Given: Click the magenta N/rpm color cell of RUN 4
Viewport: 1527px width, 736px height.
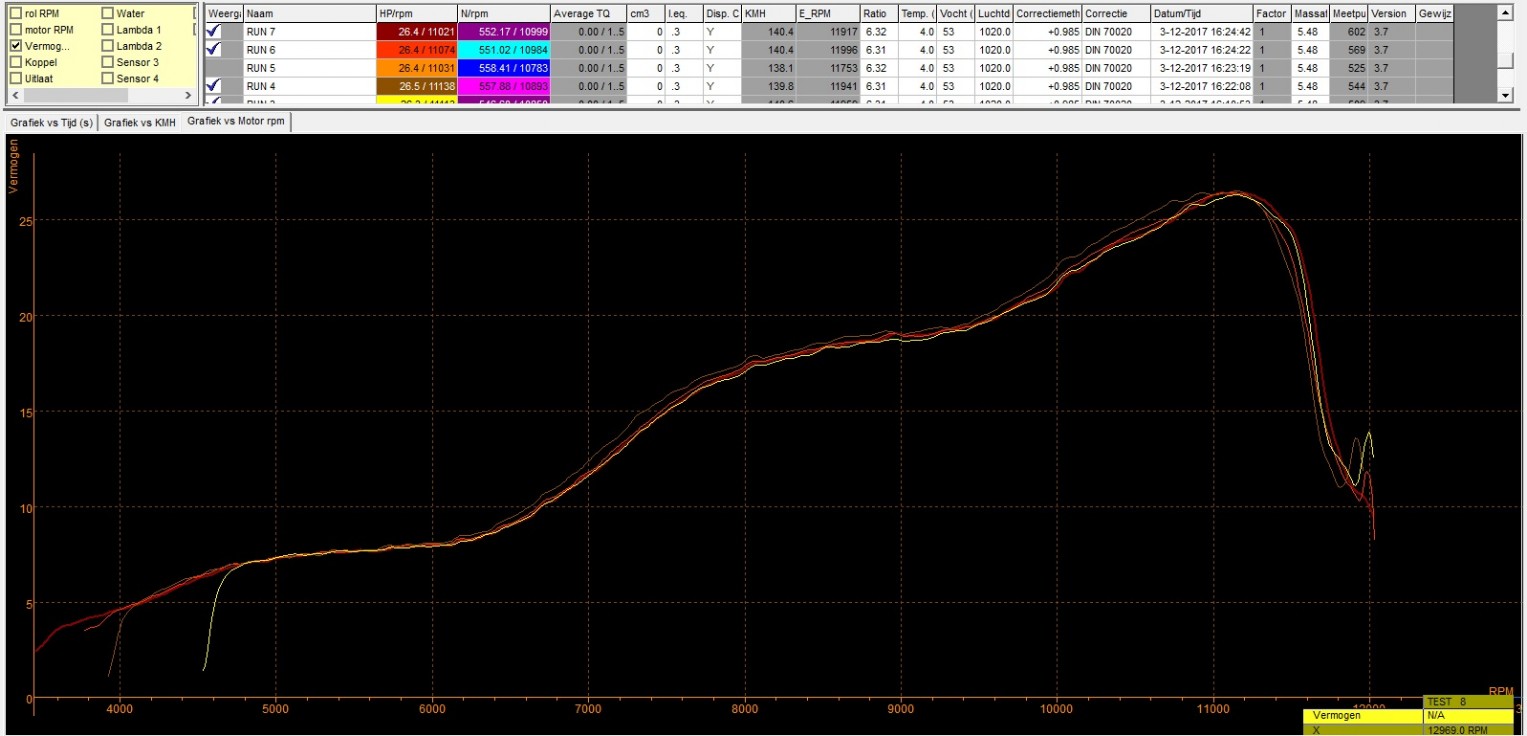Looking at the screenshot, I should (504, 86).
